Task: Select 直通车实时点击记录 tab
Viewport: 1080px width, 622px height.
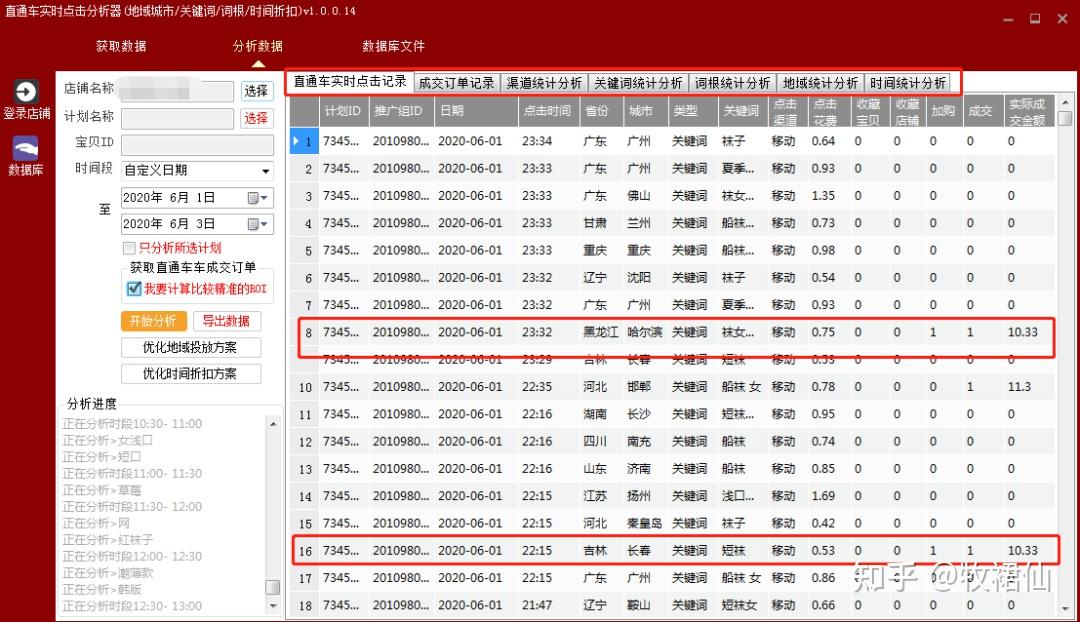Action: tap(350, 81)
